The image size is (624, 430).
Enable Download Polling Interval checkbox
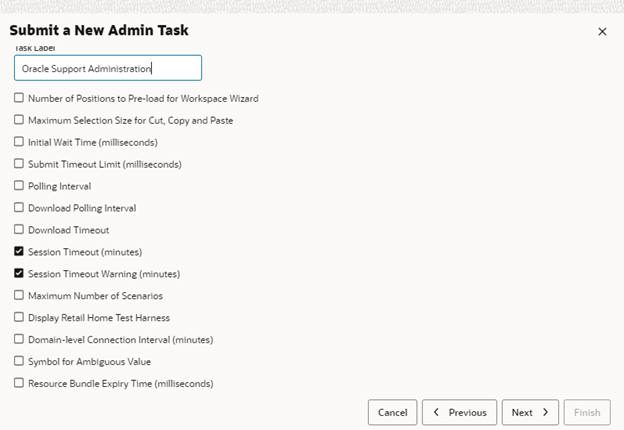[x=19, y=207]
